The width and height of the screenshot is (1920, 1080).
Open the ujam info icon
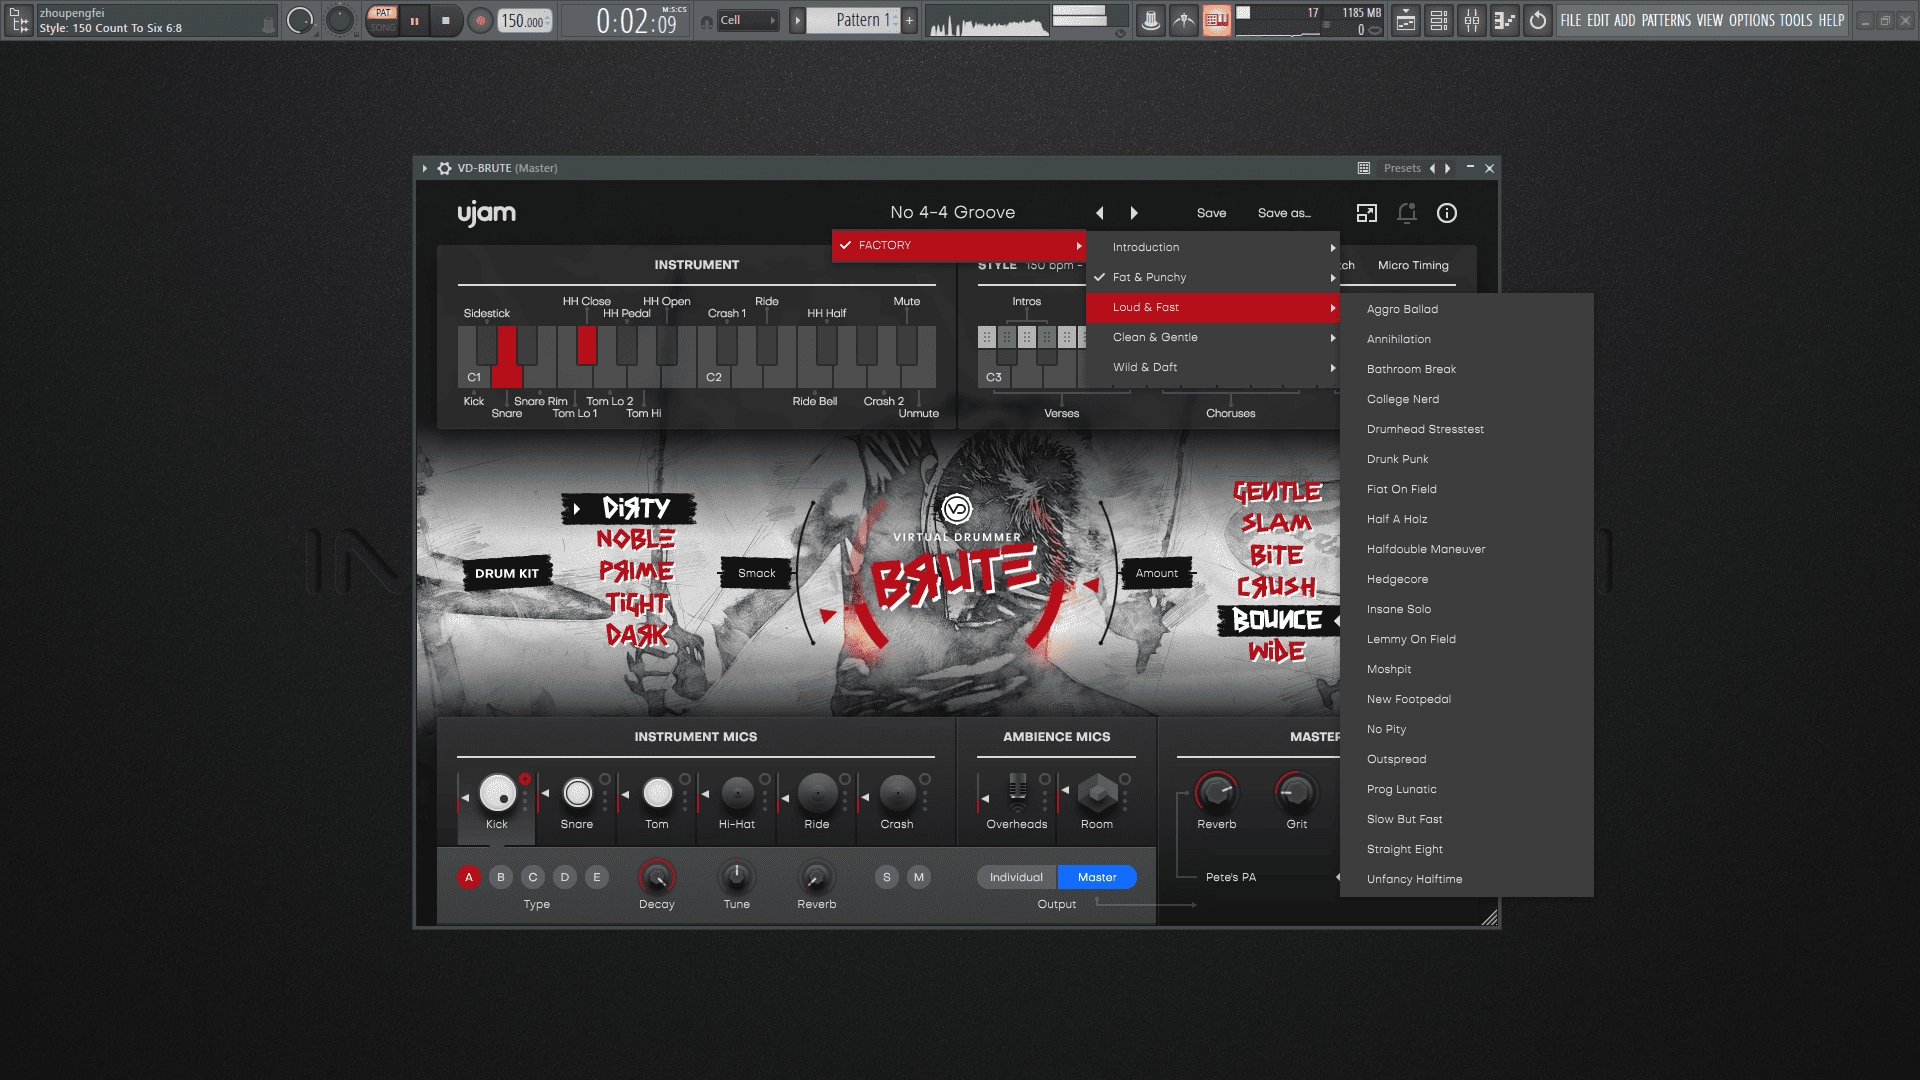click(1447, 213)
